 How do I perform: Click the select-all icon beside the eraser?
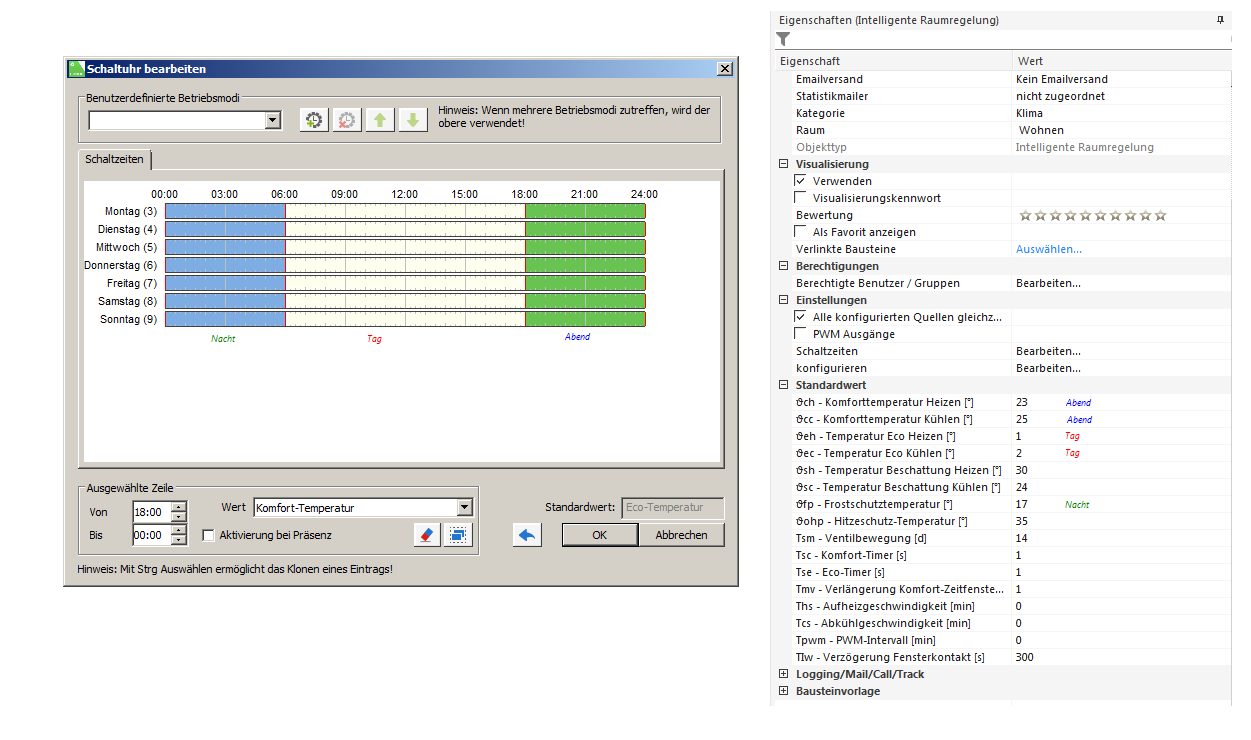point(458,535)
